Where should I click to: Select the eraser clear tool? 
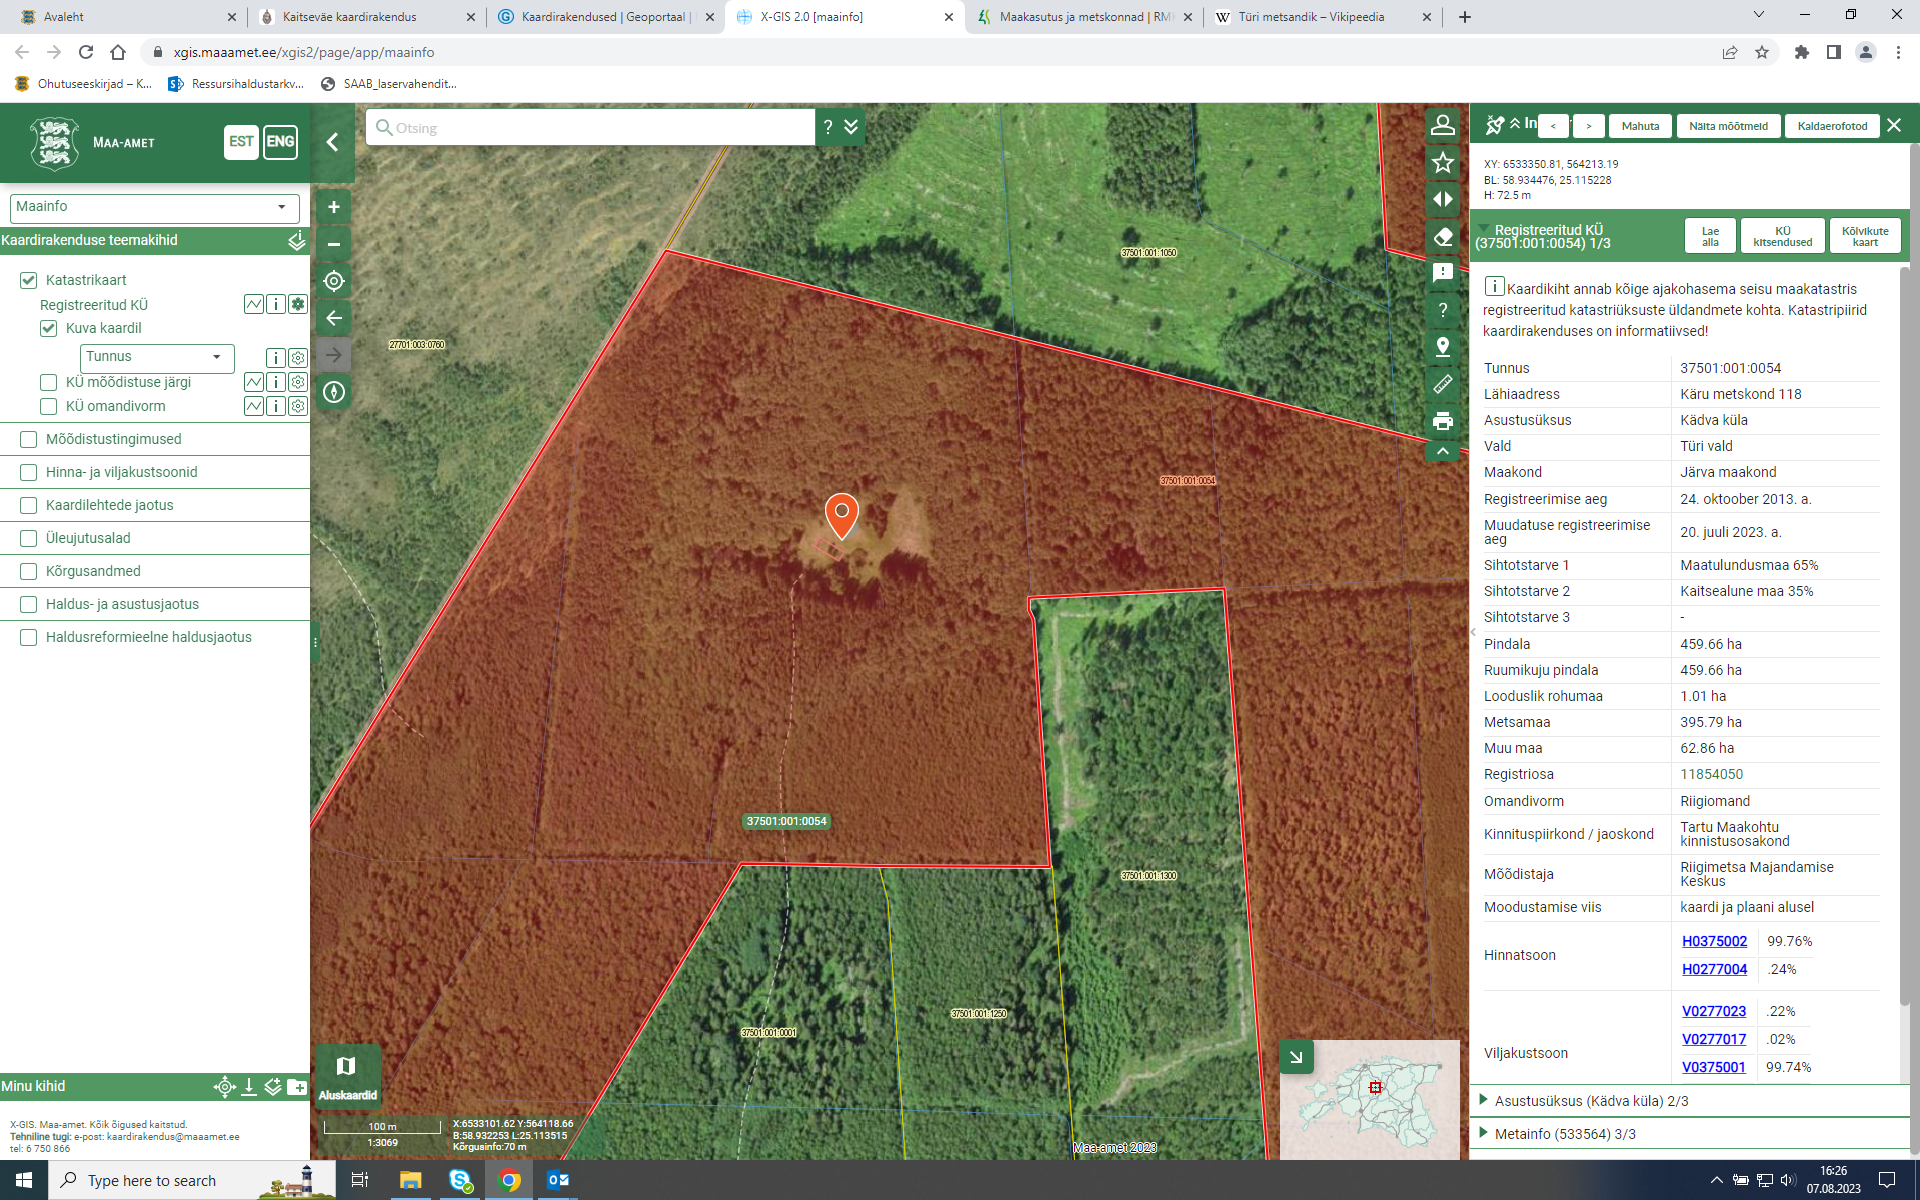pos(1442,237)
